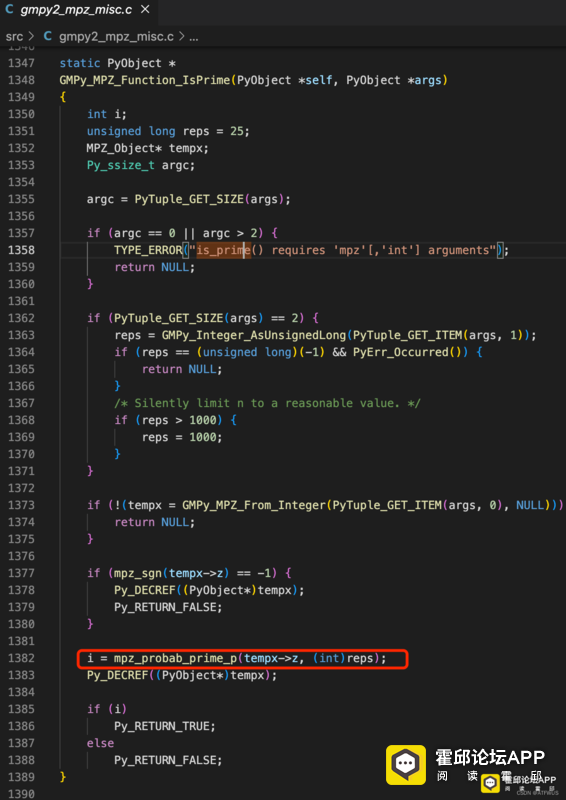Click the C file icon in the breadcrumb bar
The height and width of the screenshot is (800, 566).
point(48,36)
